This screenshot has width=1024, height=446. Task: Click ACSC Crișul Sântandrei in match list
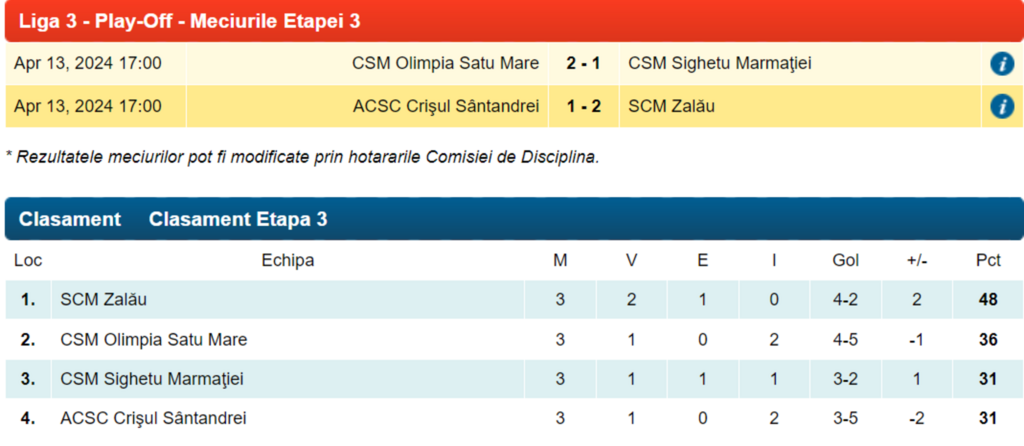click(446, 106)
